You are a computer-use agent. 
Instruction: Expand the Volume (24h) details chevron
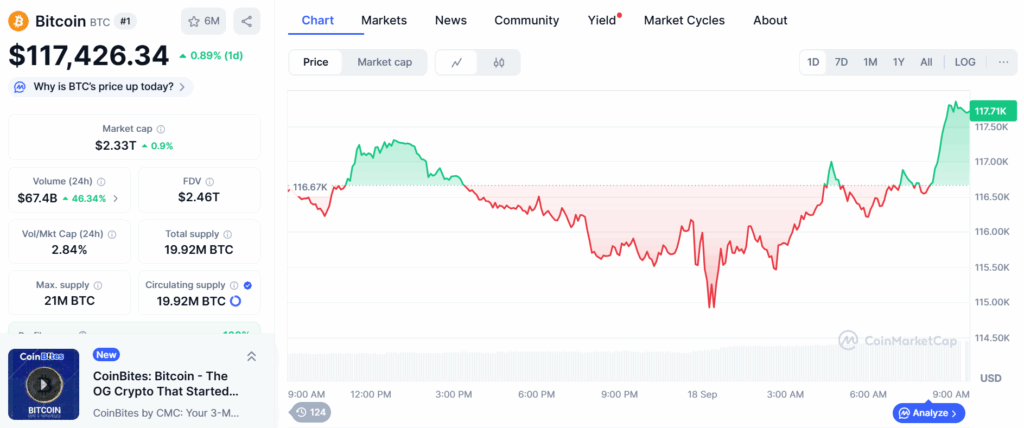click(x=116, y=198)
